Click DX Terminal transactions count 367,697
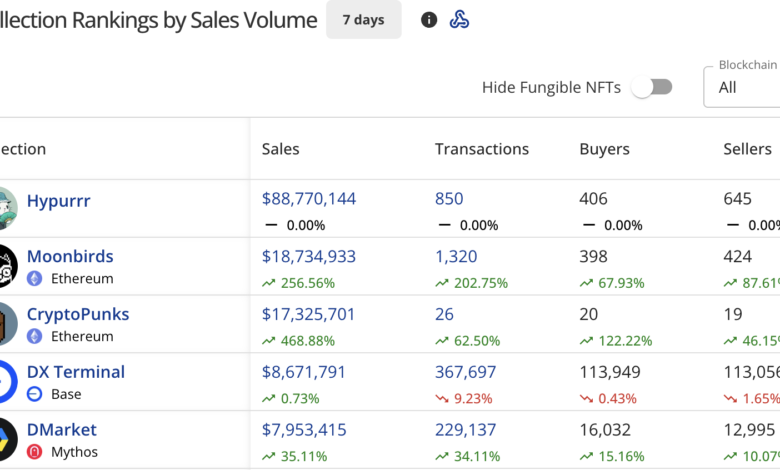 [465, 372]
